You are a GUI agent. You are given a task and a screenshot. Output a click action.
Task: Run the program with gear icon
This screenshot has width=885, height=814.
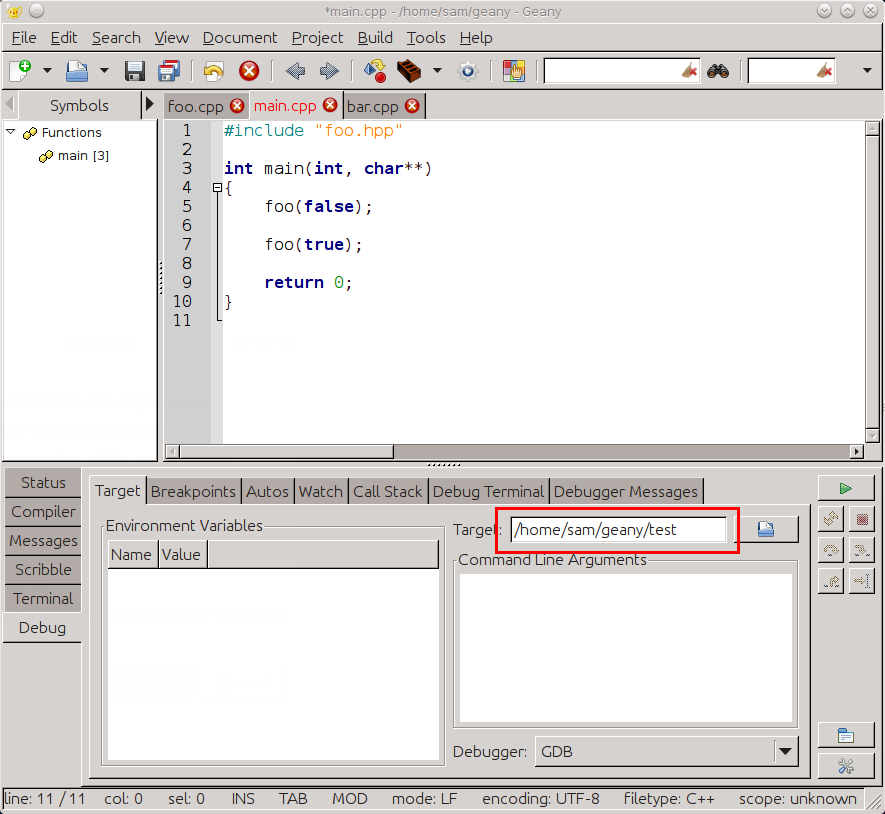[468, 71]
